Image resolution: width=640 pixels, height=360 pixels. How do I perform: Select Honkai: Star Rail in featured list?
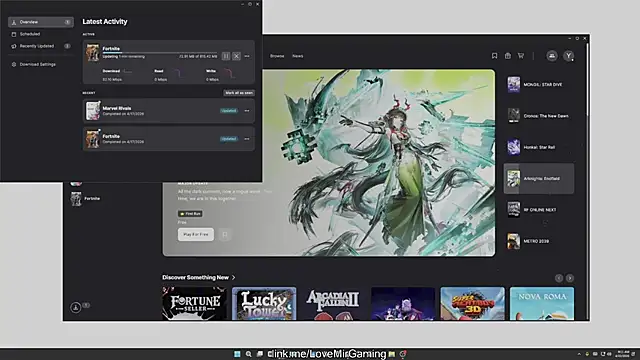tap(539, 147)
